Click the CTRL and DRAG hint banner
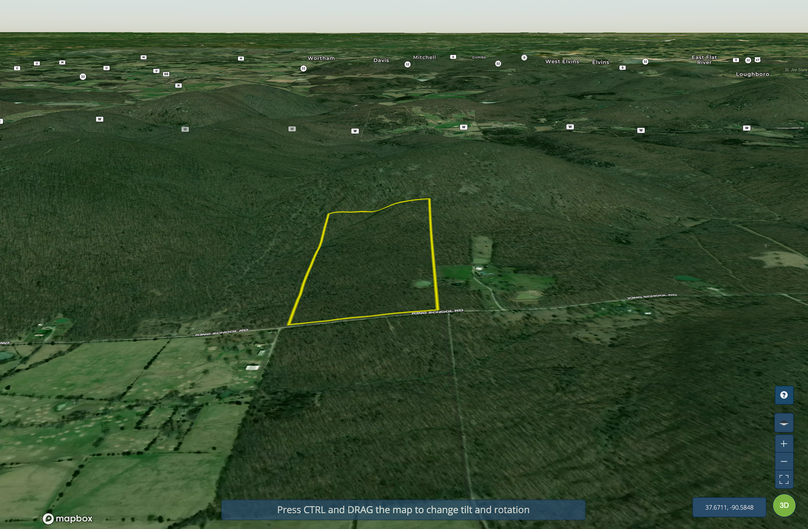 (x=403, y=510)
